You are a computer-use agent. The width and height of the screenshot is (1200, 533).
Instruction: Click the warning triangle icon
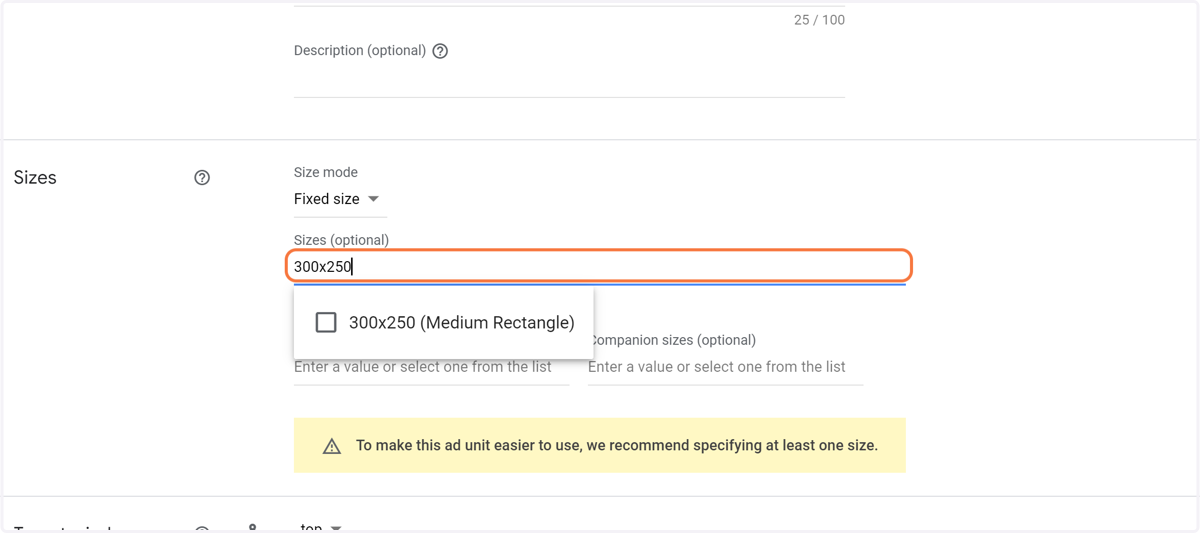click(x=332, y=446)
